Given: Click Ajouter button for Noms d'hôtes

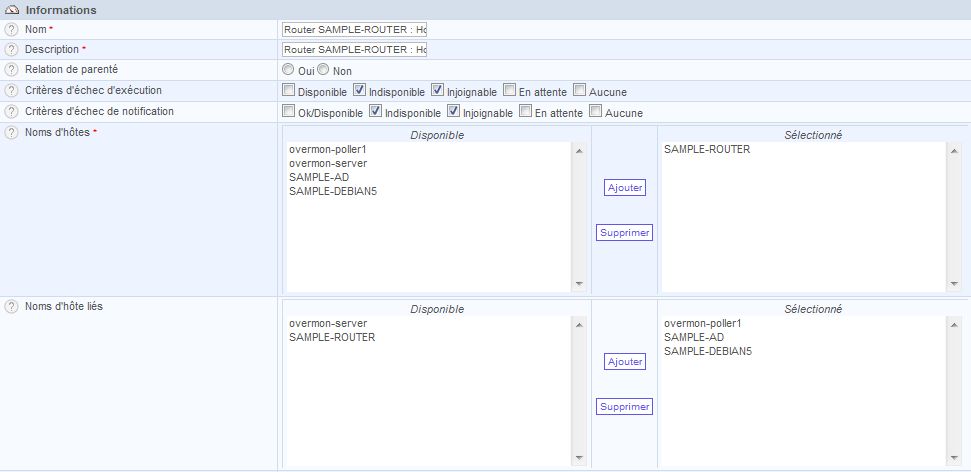Looking at the screenshot, I should pos(625,188).
